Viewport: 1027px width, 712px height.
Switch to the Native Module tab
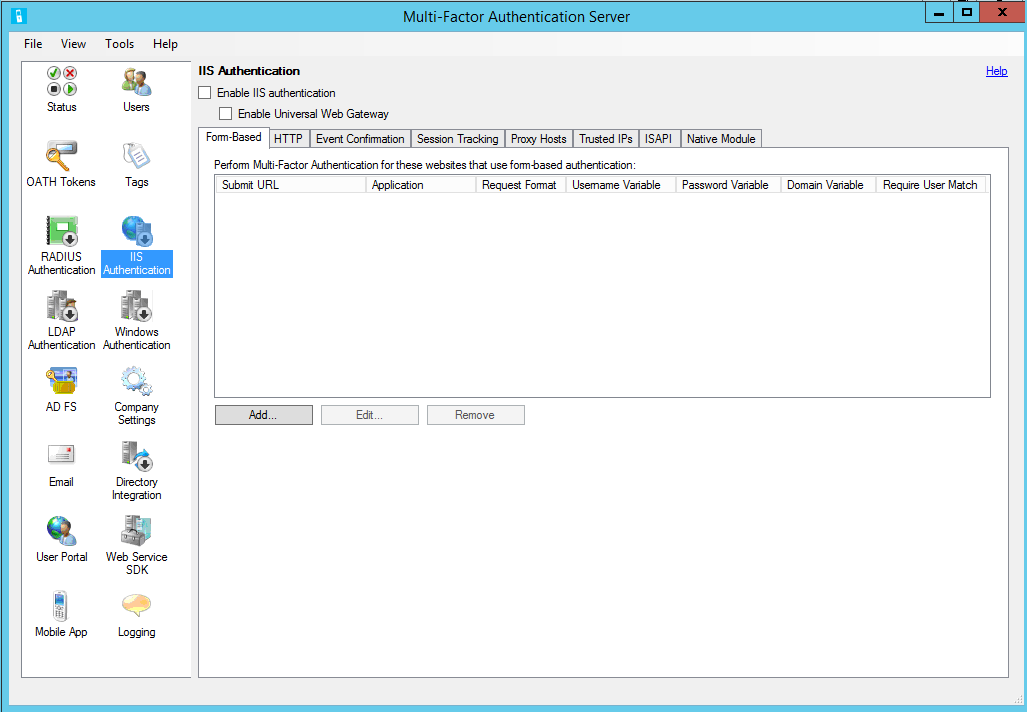[x=721, y=139]
